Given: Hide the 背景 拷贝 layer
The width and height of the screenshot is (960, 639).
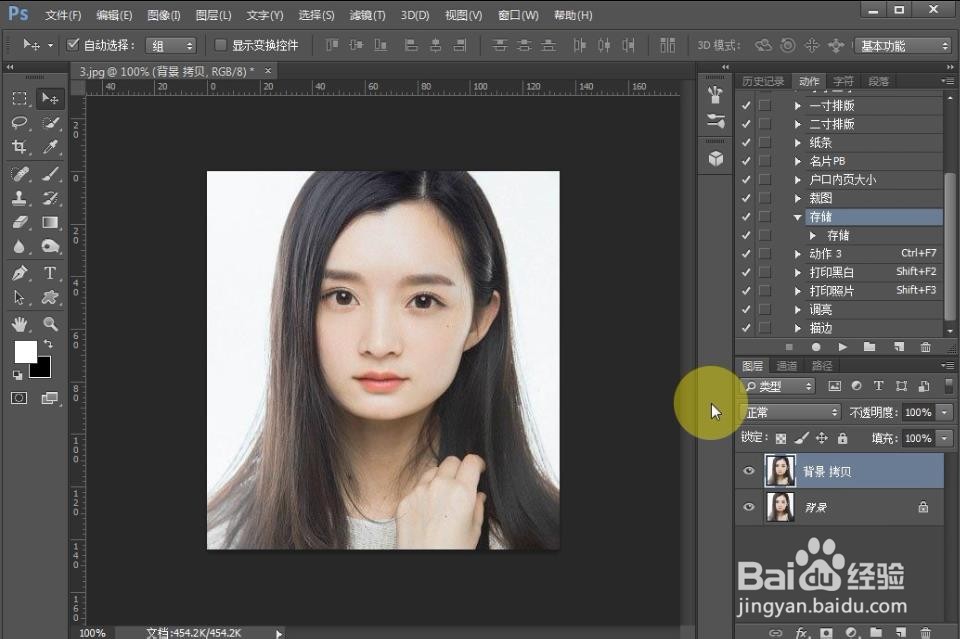Looking at the screenshot, I should coord(748,471).
